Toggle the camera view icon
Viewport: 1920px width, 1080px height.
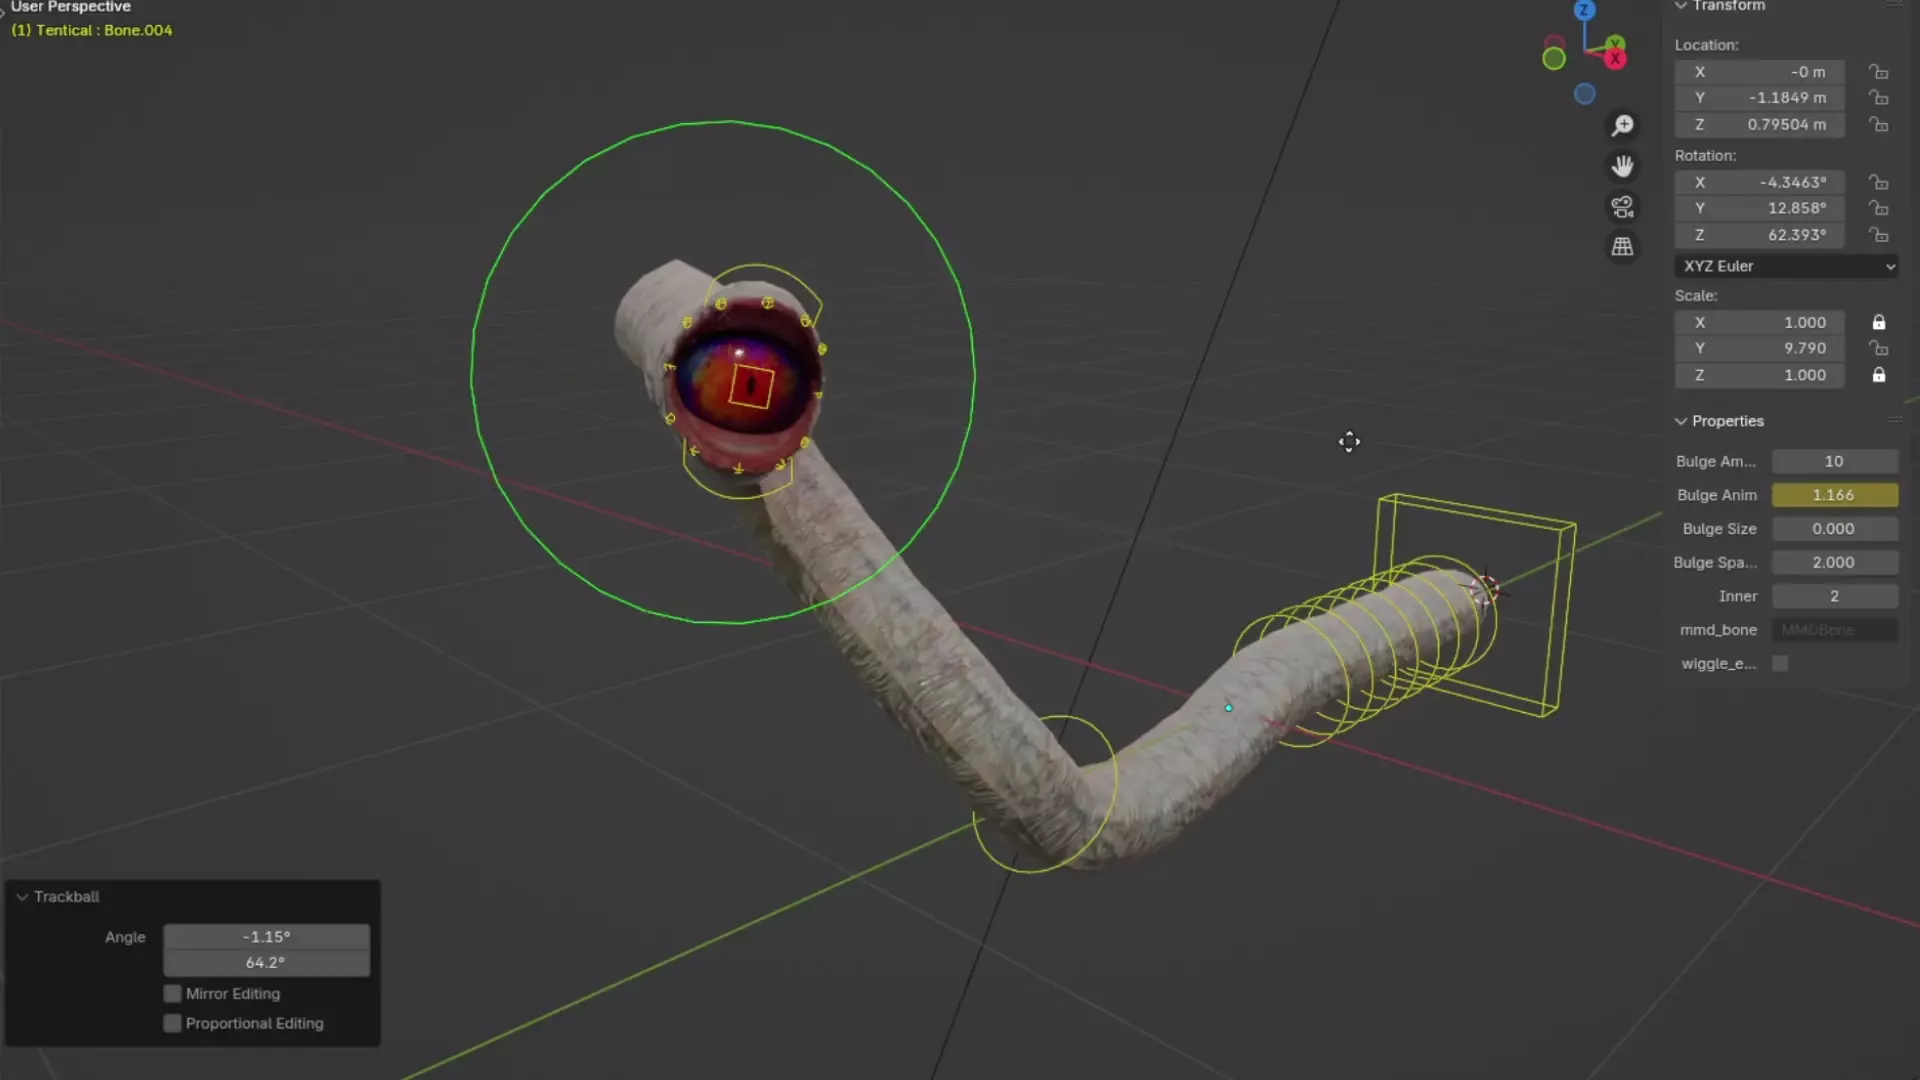(x=1622, y=207)
